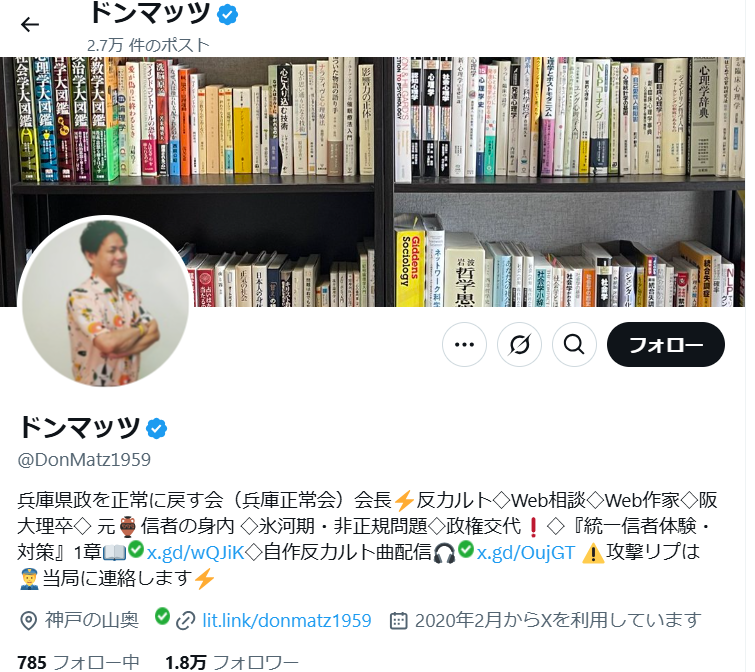Click the verified badge in the top header
755x672 pixels.
(227, 14)
